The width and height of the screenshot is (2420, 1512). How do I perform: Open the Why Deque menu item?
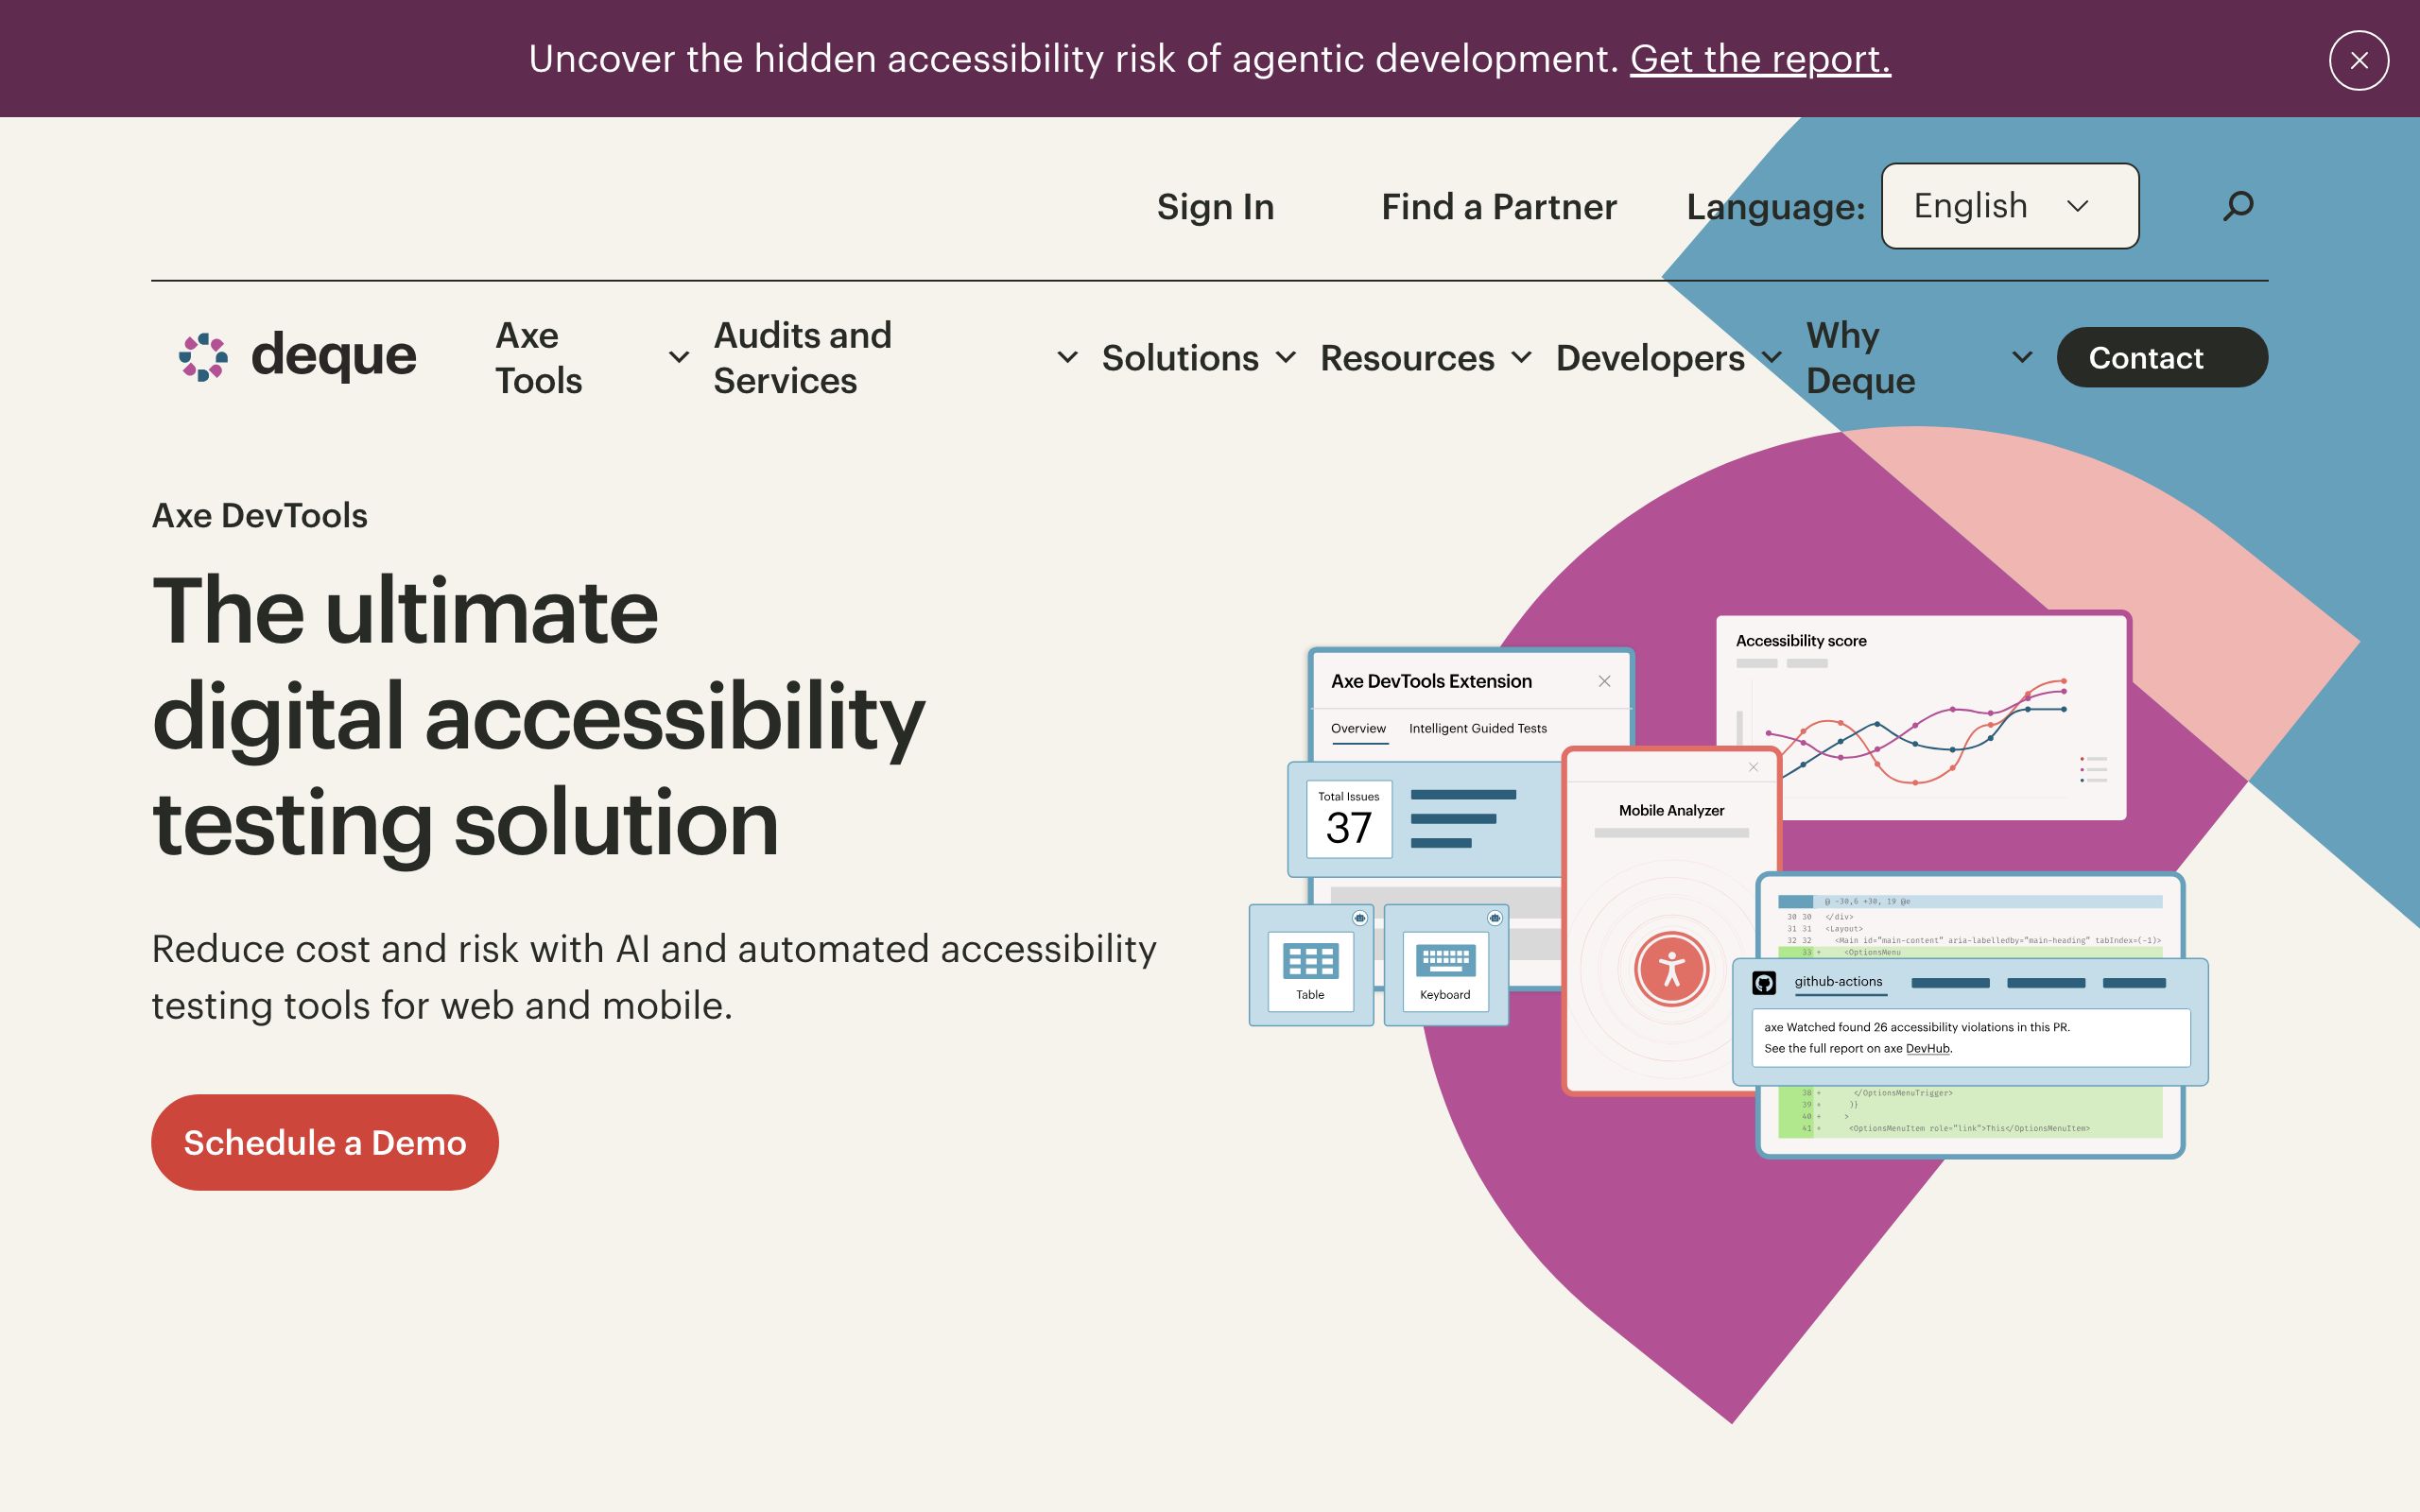coord(1860,357)
